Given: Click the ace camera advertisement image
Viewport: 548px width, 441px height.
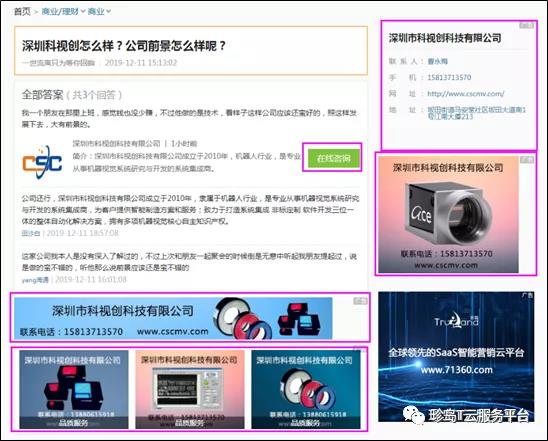Looking at the screenshot, I should [448, 215].
